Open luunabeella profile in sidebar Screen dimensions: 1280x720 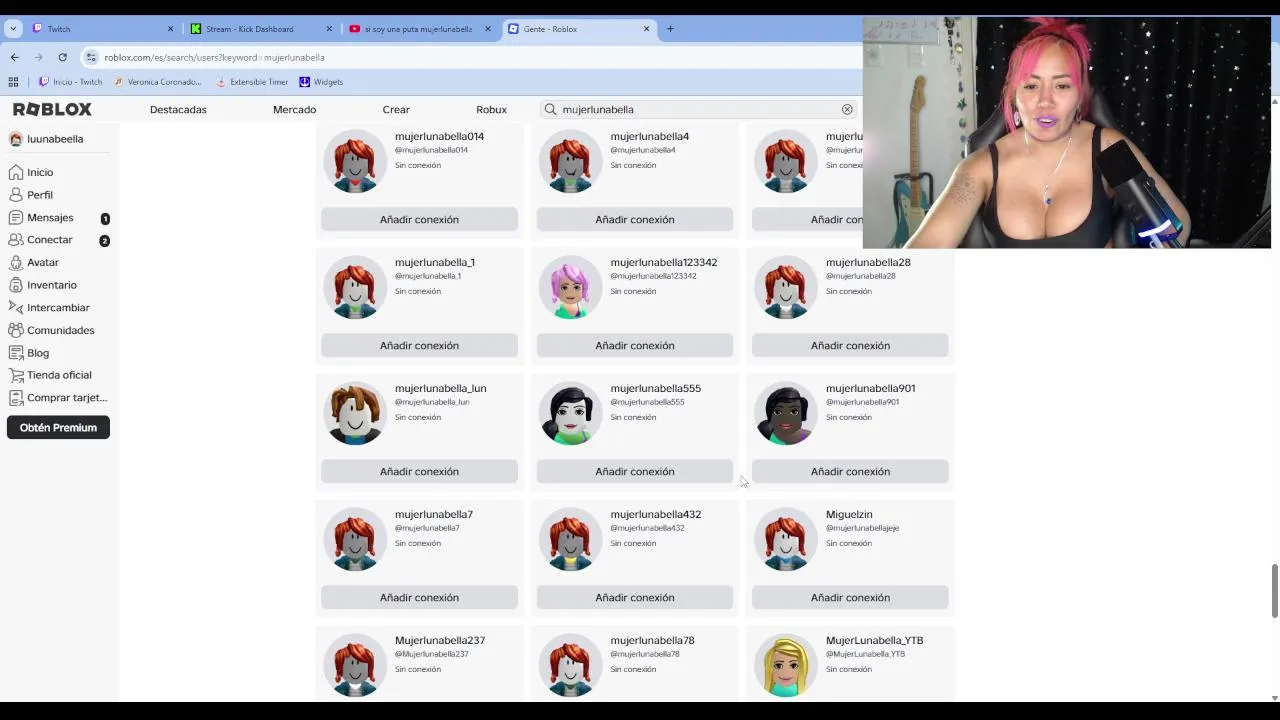(x=46, y=139)
